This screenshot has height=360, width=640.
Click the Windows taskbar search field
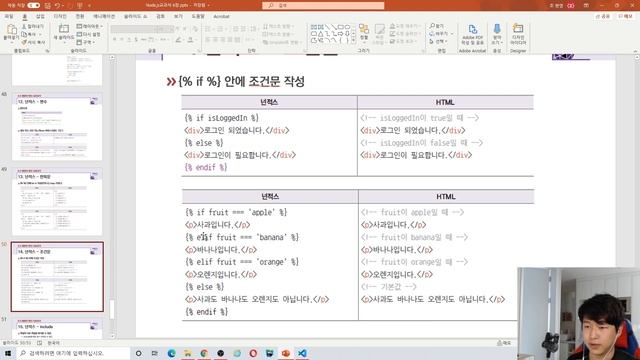point(73,353)
